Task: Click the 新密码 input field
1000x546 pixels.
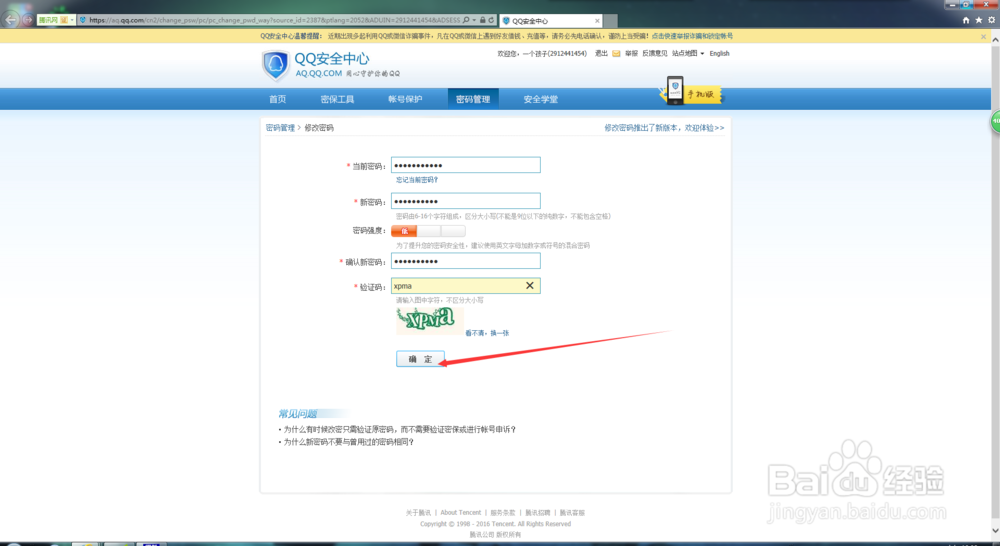Action: click(x=466, y=202)
